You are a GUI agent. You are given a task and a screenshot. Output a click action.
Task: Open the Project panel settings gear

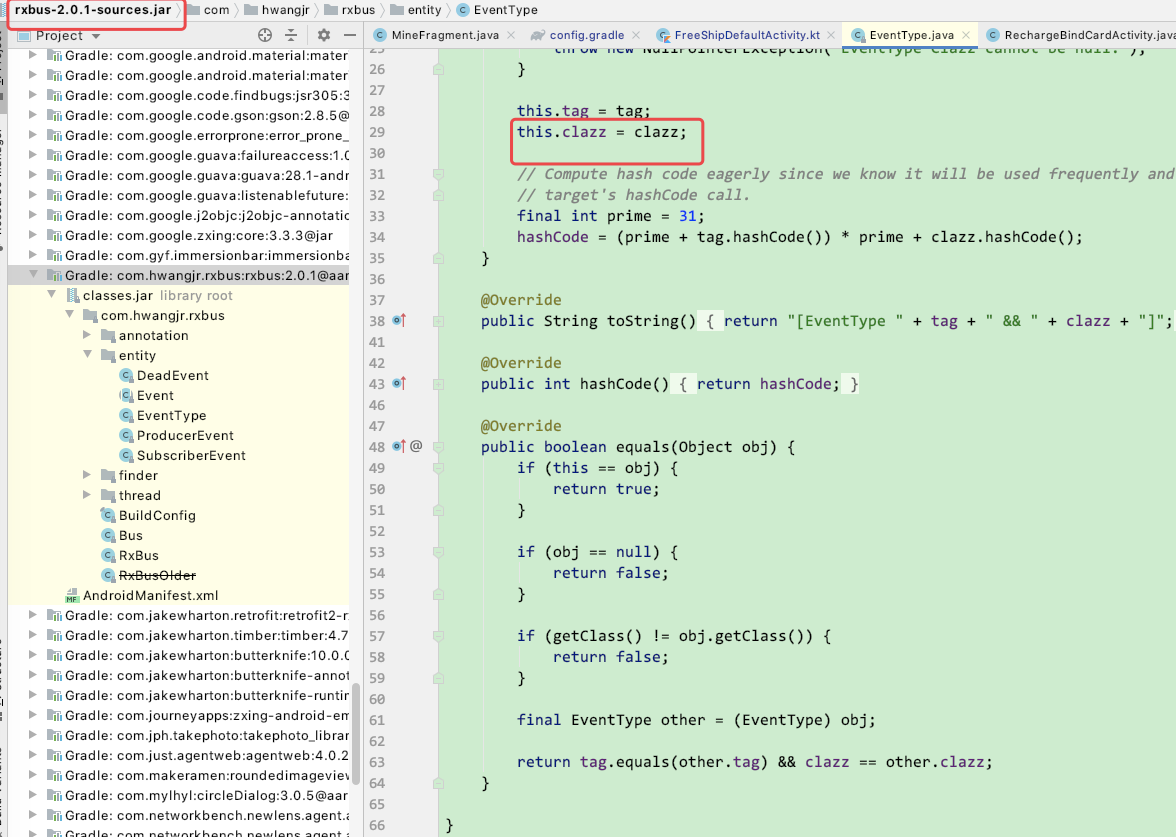[322, 33]
